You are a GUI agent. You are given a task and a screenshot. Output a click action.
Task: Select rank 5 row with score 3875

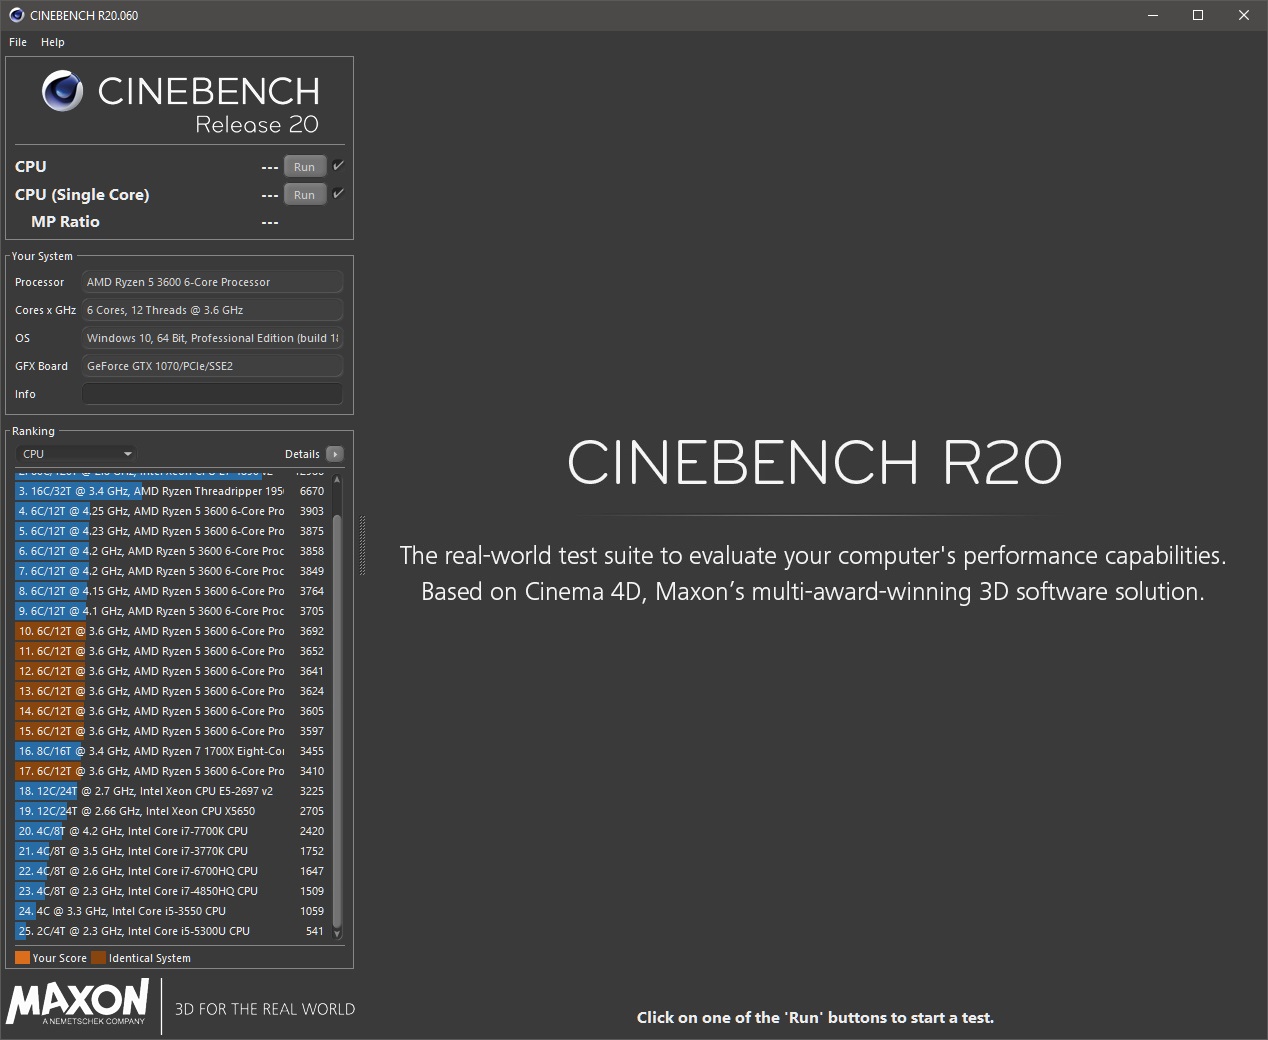pos(171,531)
